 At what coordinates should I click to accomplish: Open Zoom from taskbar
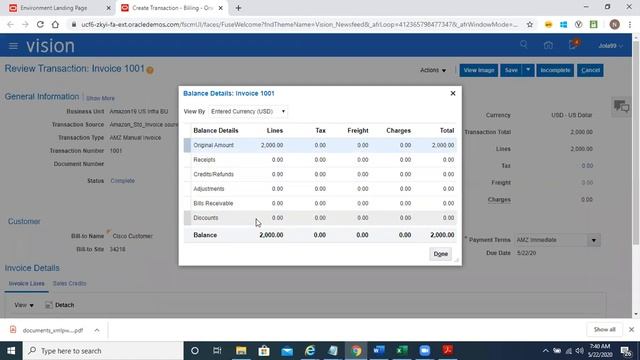[424, 351]
